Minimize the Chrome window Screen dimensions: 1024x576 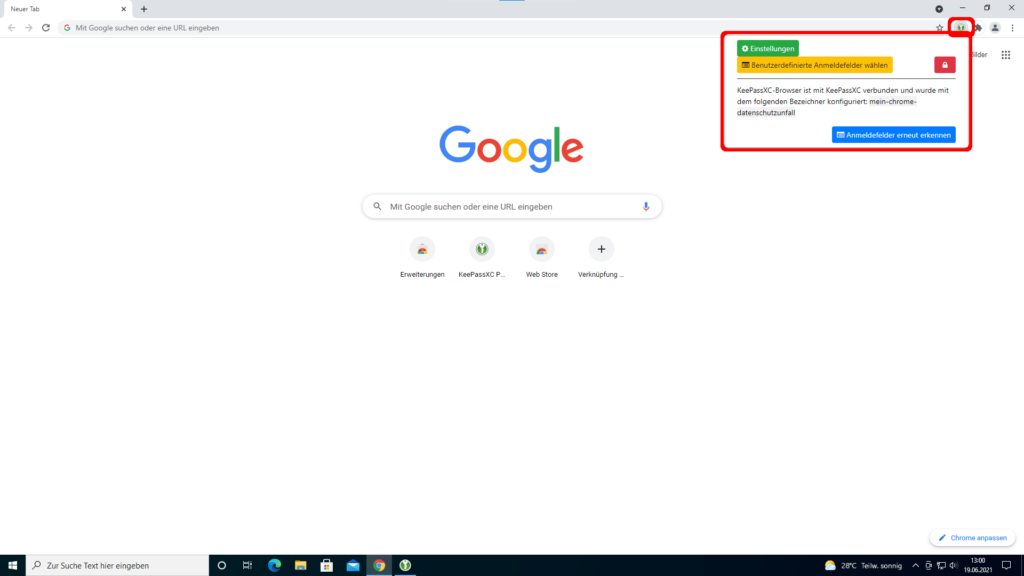(x=963, y=8)
